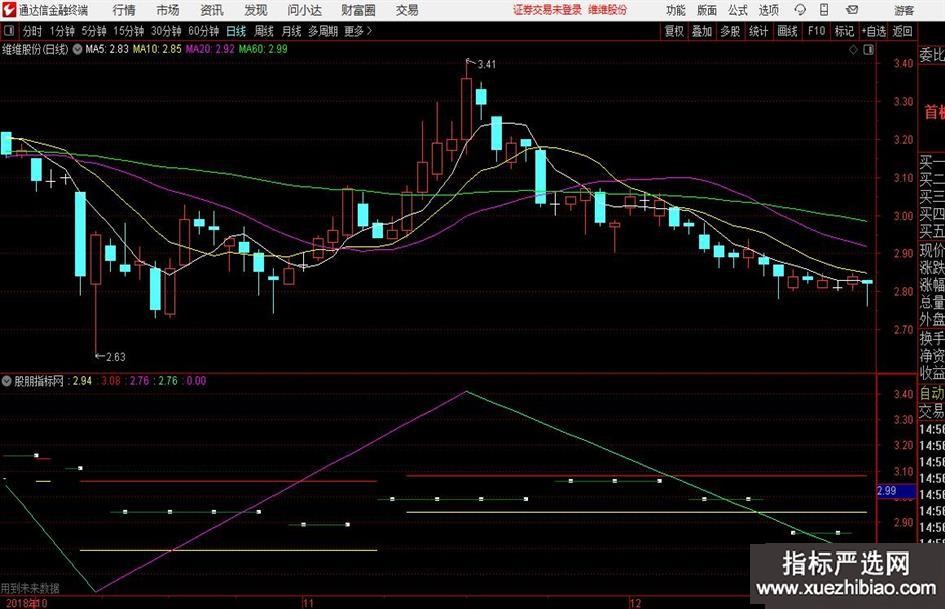Open the 交易 menu
945x609 pixels.
(x=407, y=10)
